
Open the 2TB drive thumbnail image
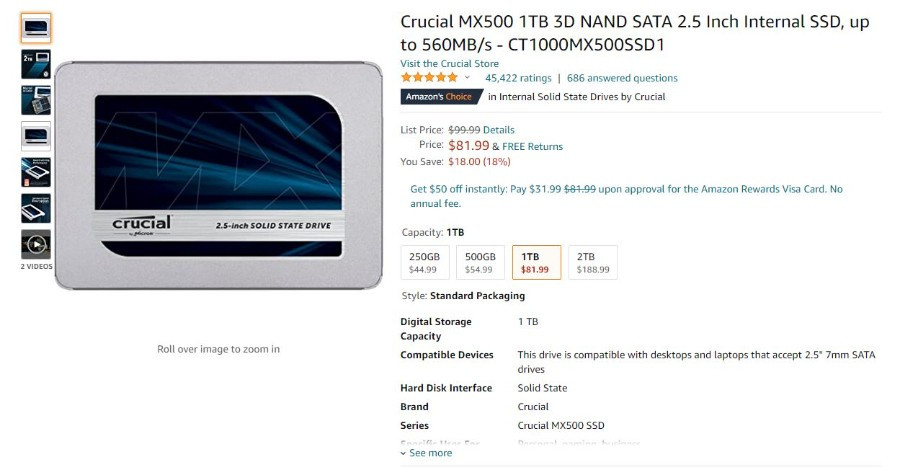[x=36, y=64]
